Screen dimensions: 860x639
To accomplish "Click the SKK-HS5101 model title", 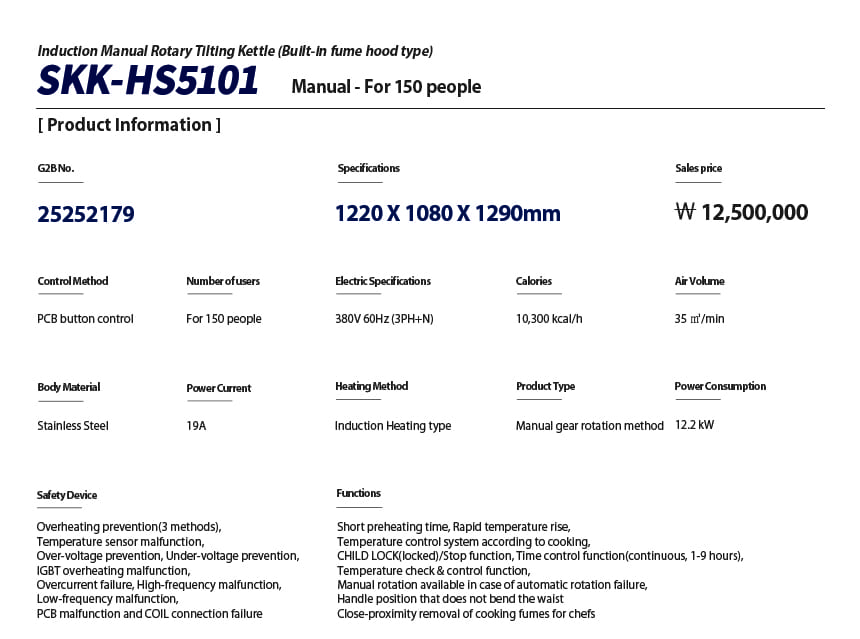I will pyautogui.click(x=148, y=81).
